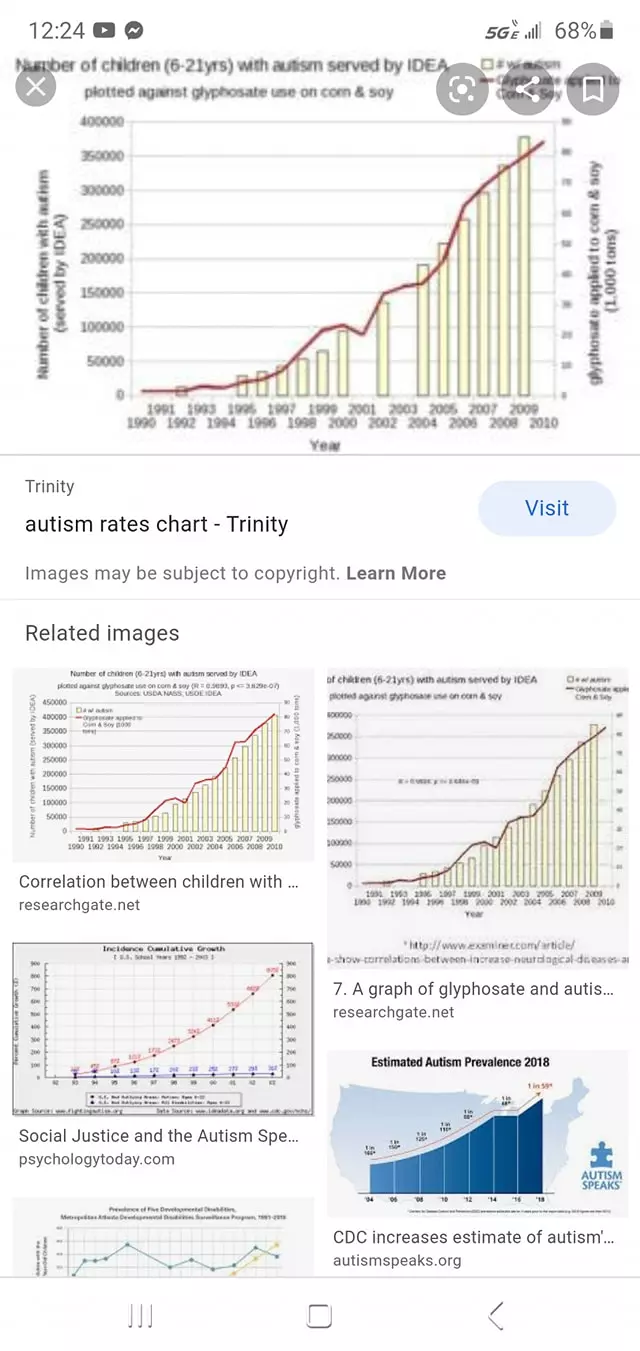This screenshot has width=640, height=1351.
Task: Tap the Android home button
Action: click(319, 1316)
